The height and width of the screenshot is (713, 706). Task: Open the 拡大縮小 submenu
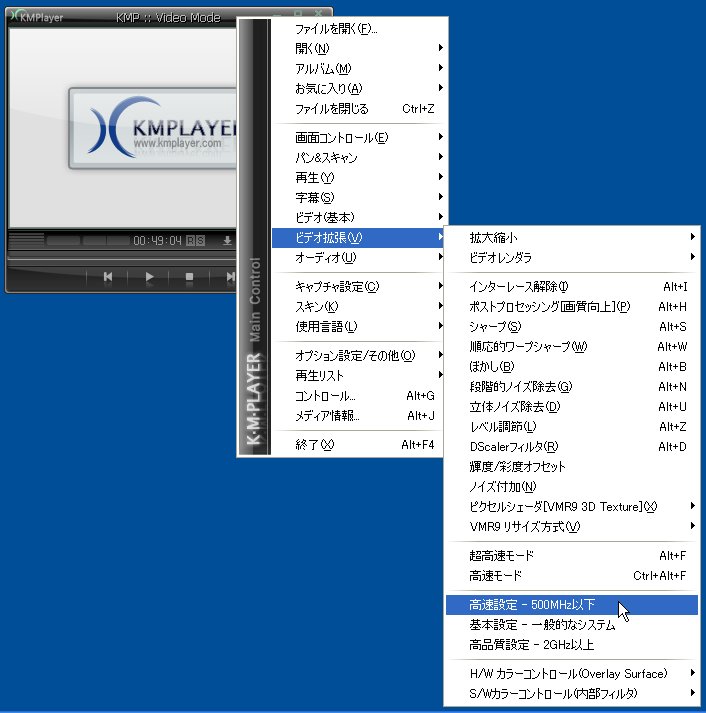(572, 237)
